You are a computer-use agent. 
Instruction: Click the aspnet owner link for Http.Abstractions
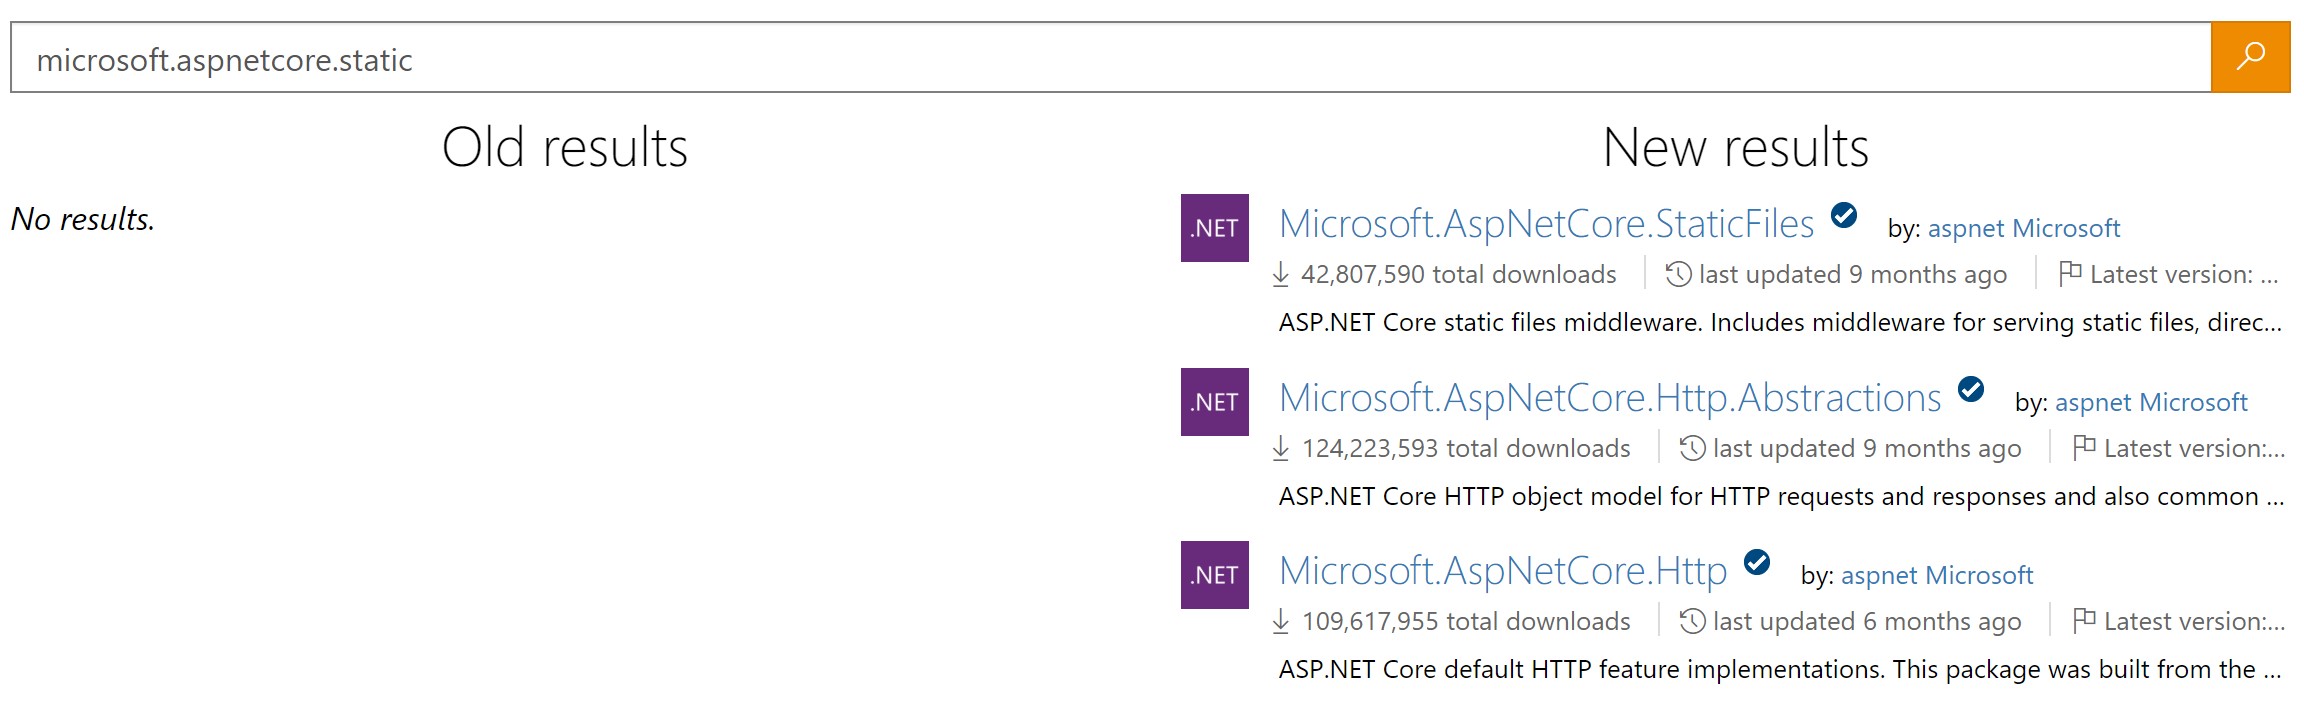point(2093,403)
